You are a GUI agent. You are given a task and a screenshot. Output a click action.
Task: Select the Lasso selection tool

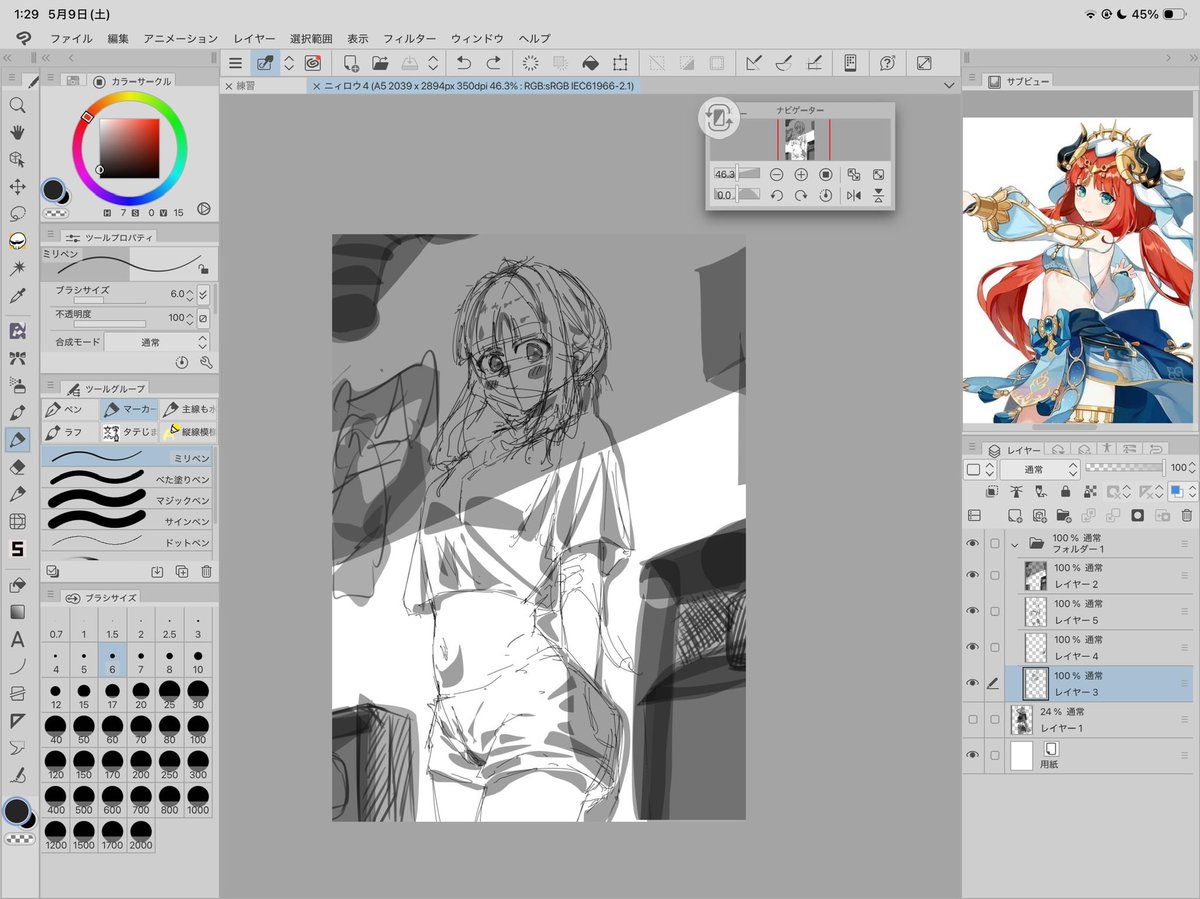(17, 214)
